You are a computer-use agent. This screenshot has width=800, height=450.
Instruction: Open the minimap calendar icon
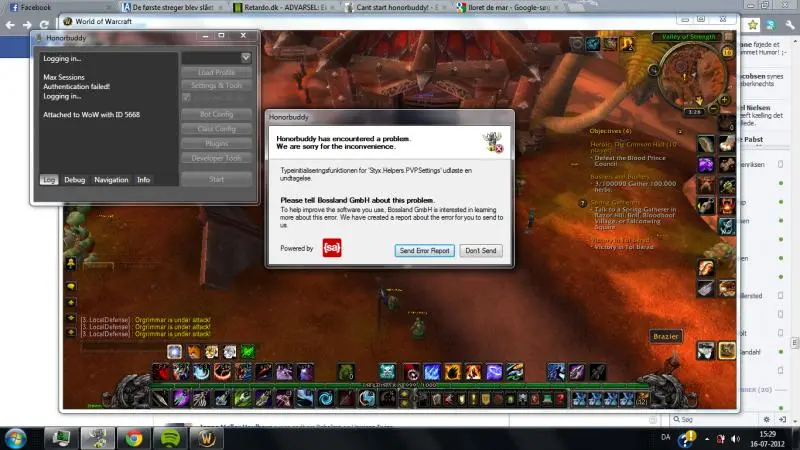728,52
